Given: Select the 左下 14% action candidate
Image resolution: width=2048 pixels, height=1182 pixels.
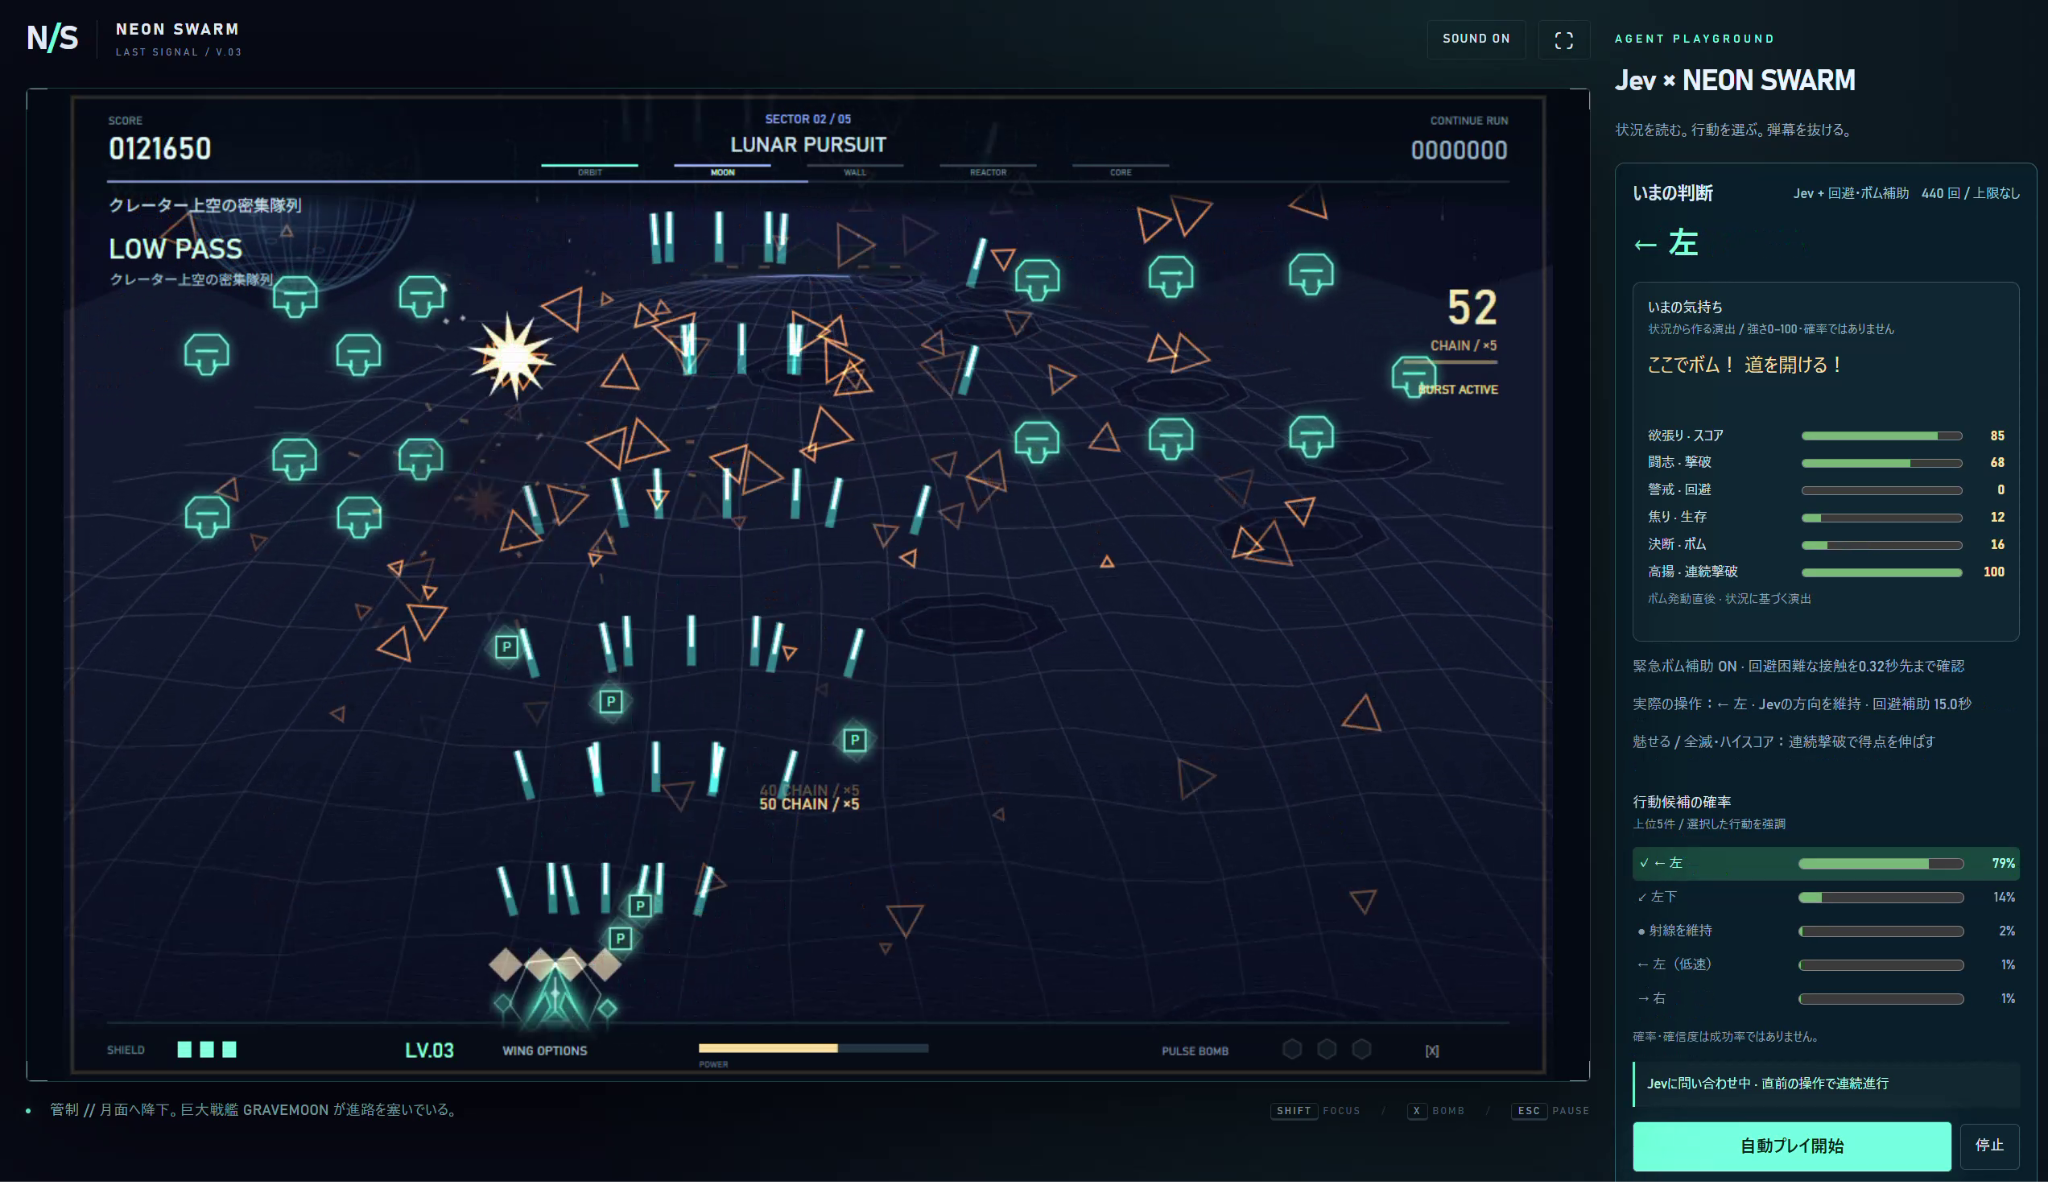Looking at the screenshot, I should coord(1826,897).
